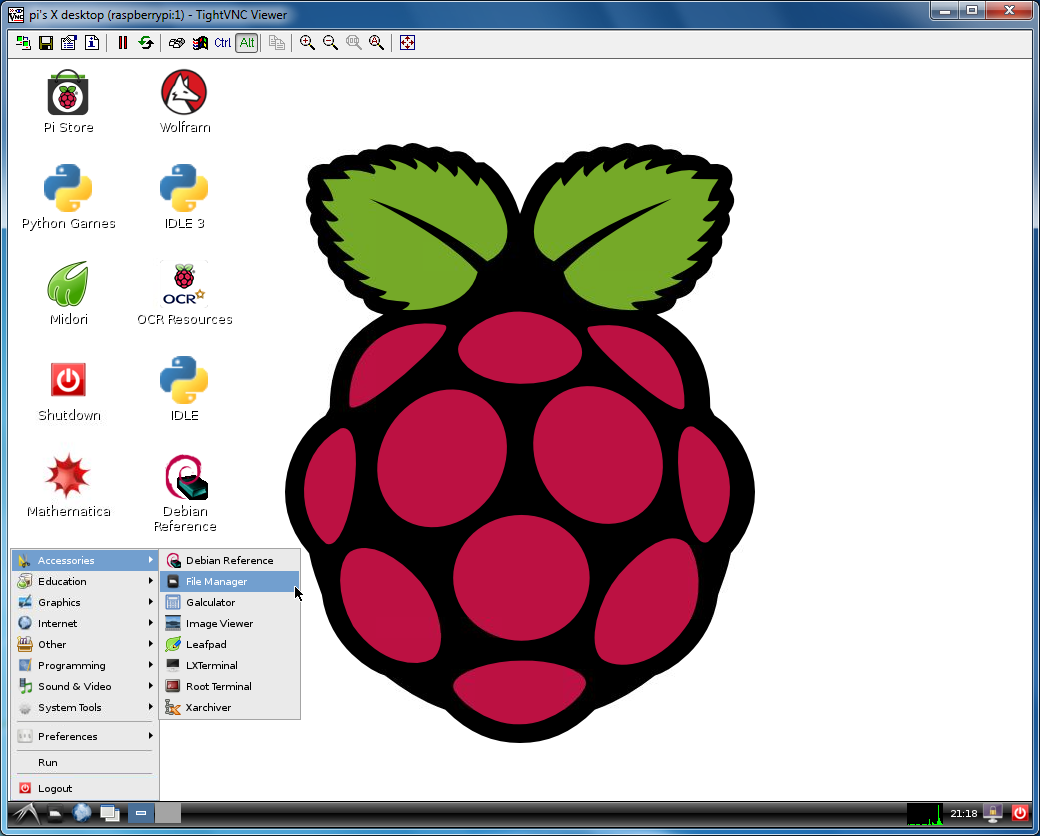Zoom out with the minus magnifier icon
1040x836 pixels.
pos(330,43)
